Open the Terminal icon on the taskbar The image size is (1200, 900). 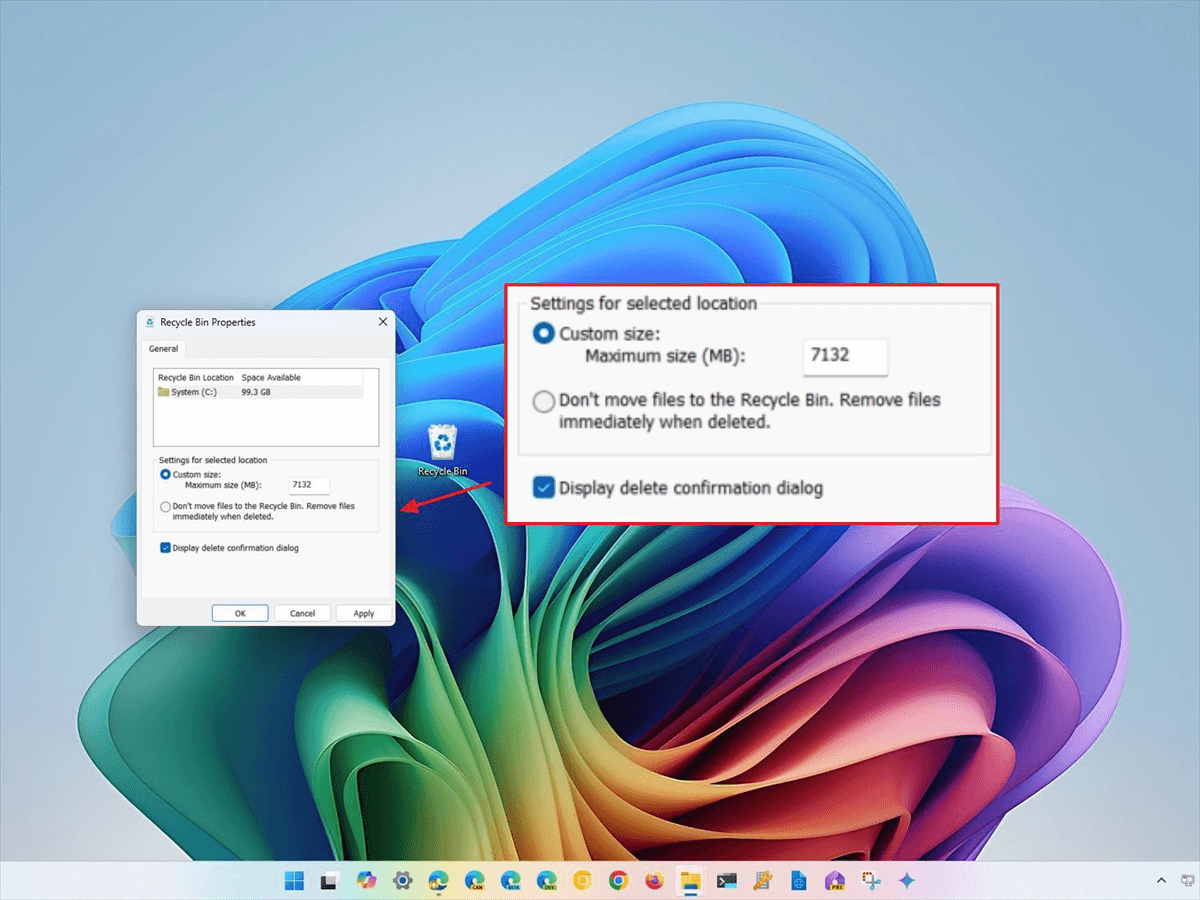click(727, 880)
